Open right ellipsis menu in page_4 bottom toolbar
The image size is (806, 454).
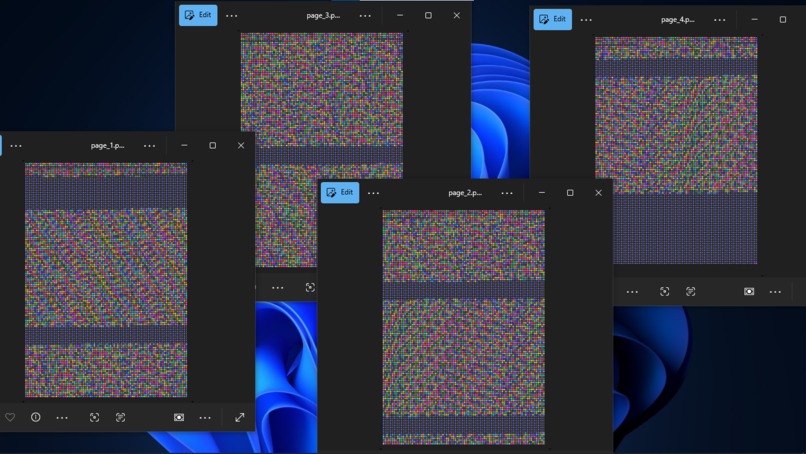[775, 292]
